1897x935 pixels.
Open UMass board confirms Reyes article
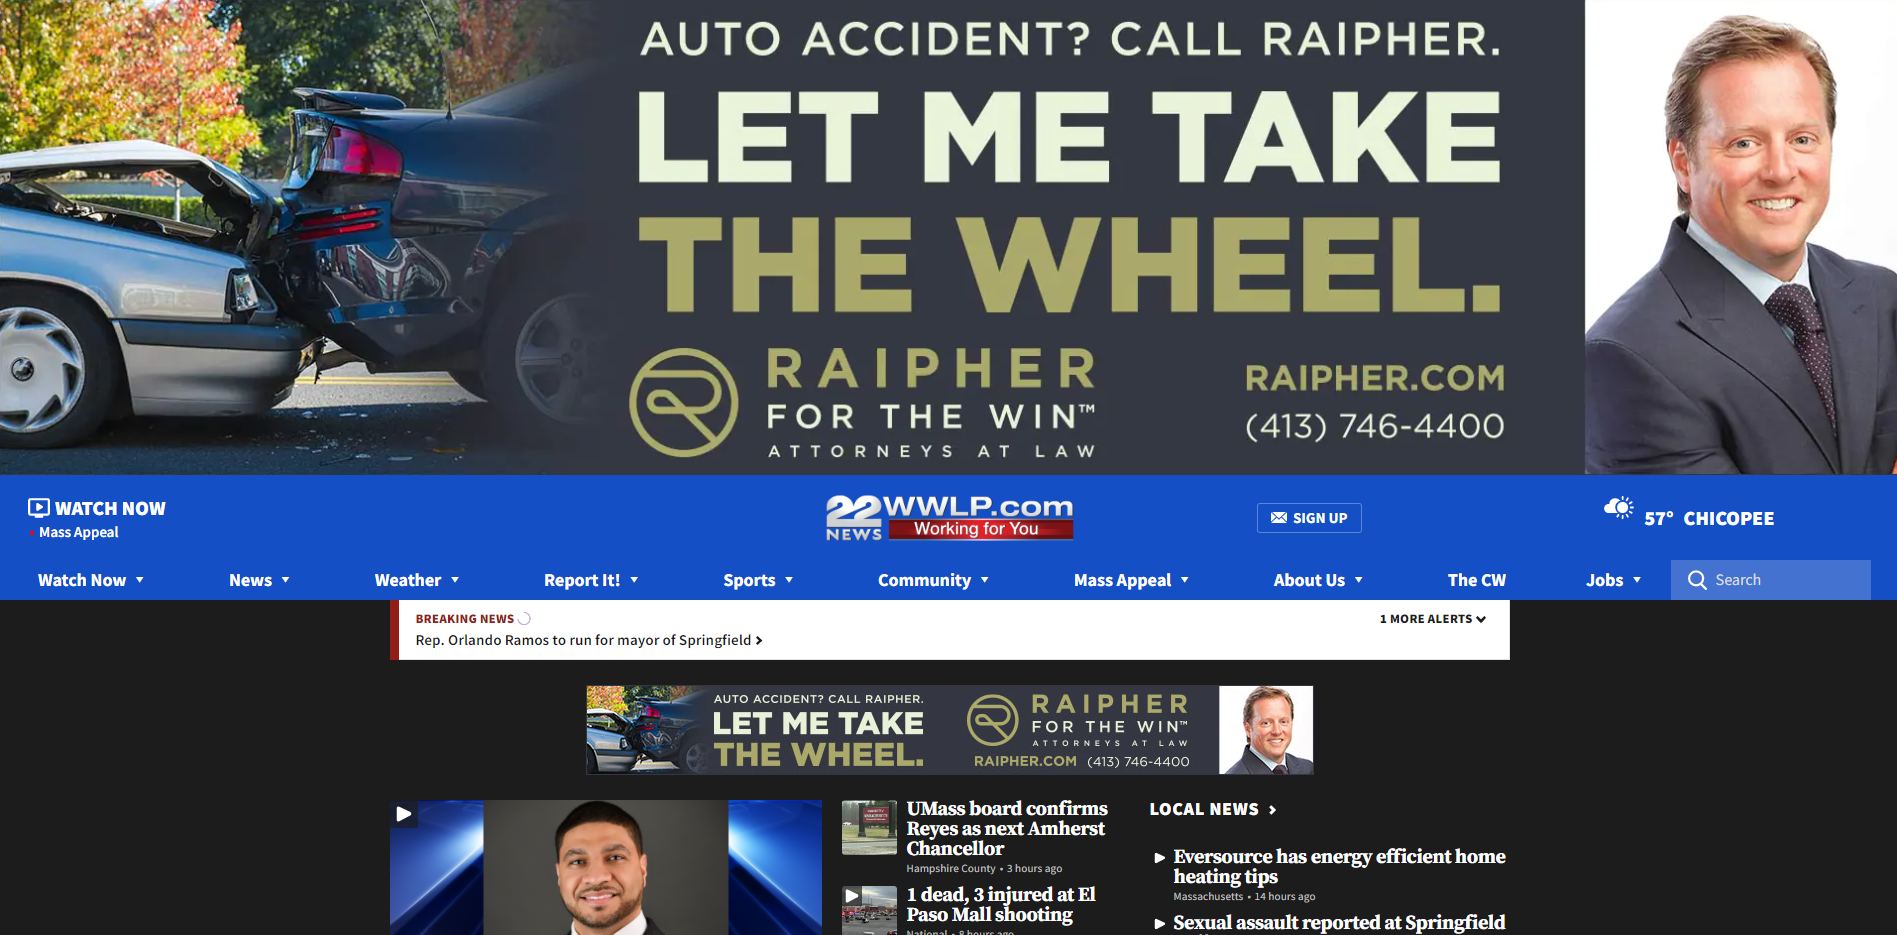1006,828
